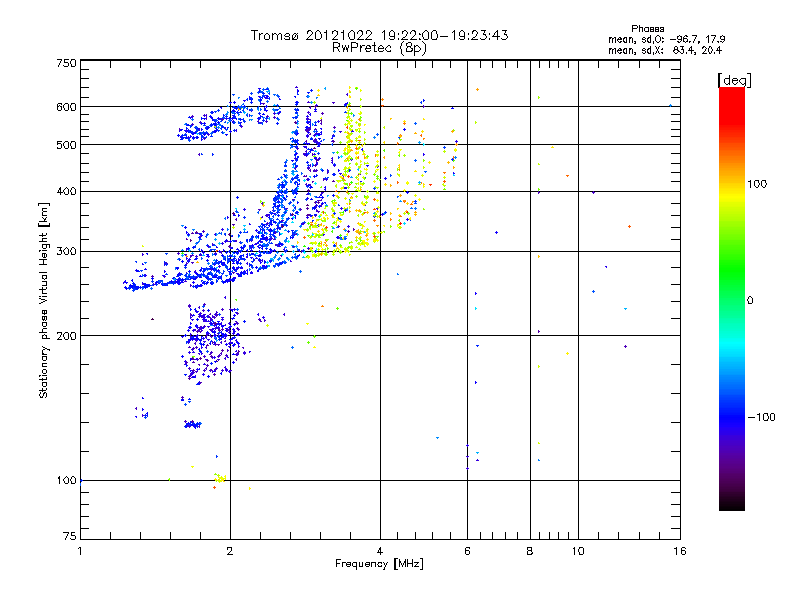
Task: Click the plot title 'Tromsø 20121022 19:22:00-19:23:43'
Action: click(379, 35)
